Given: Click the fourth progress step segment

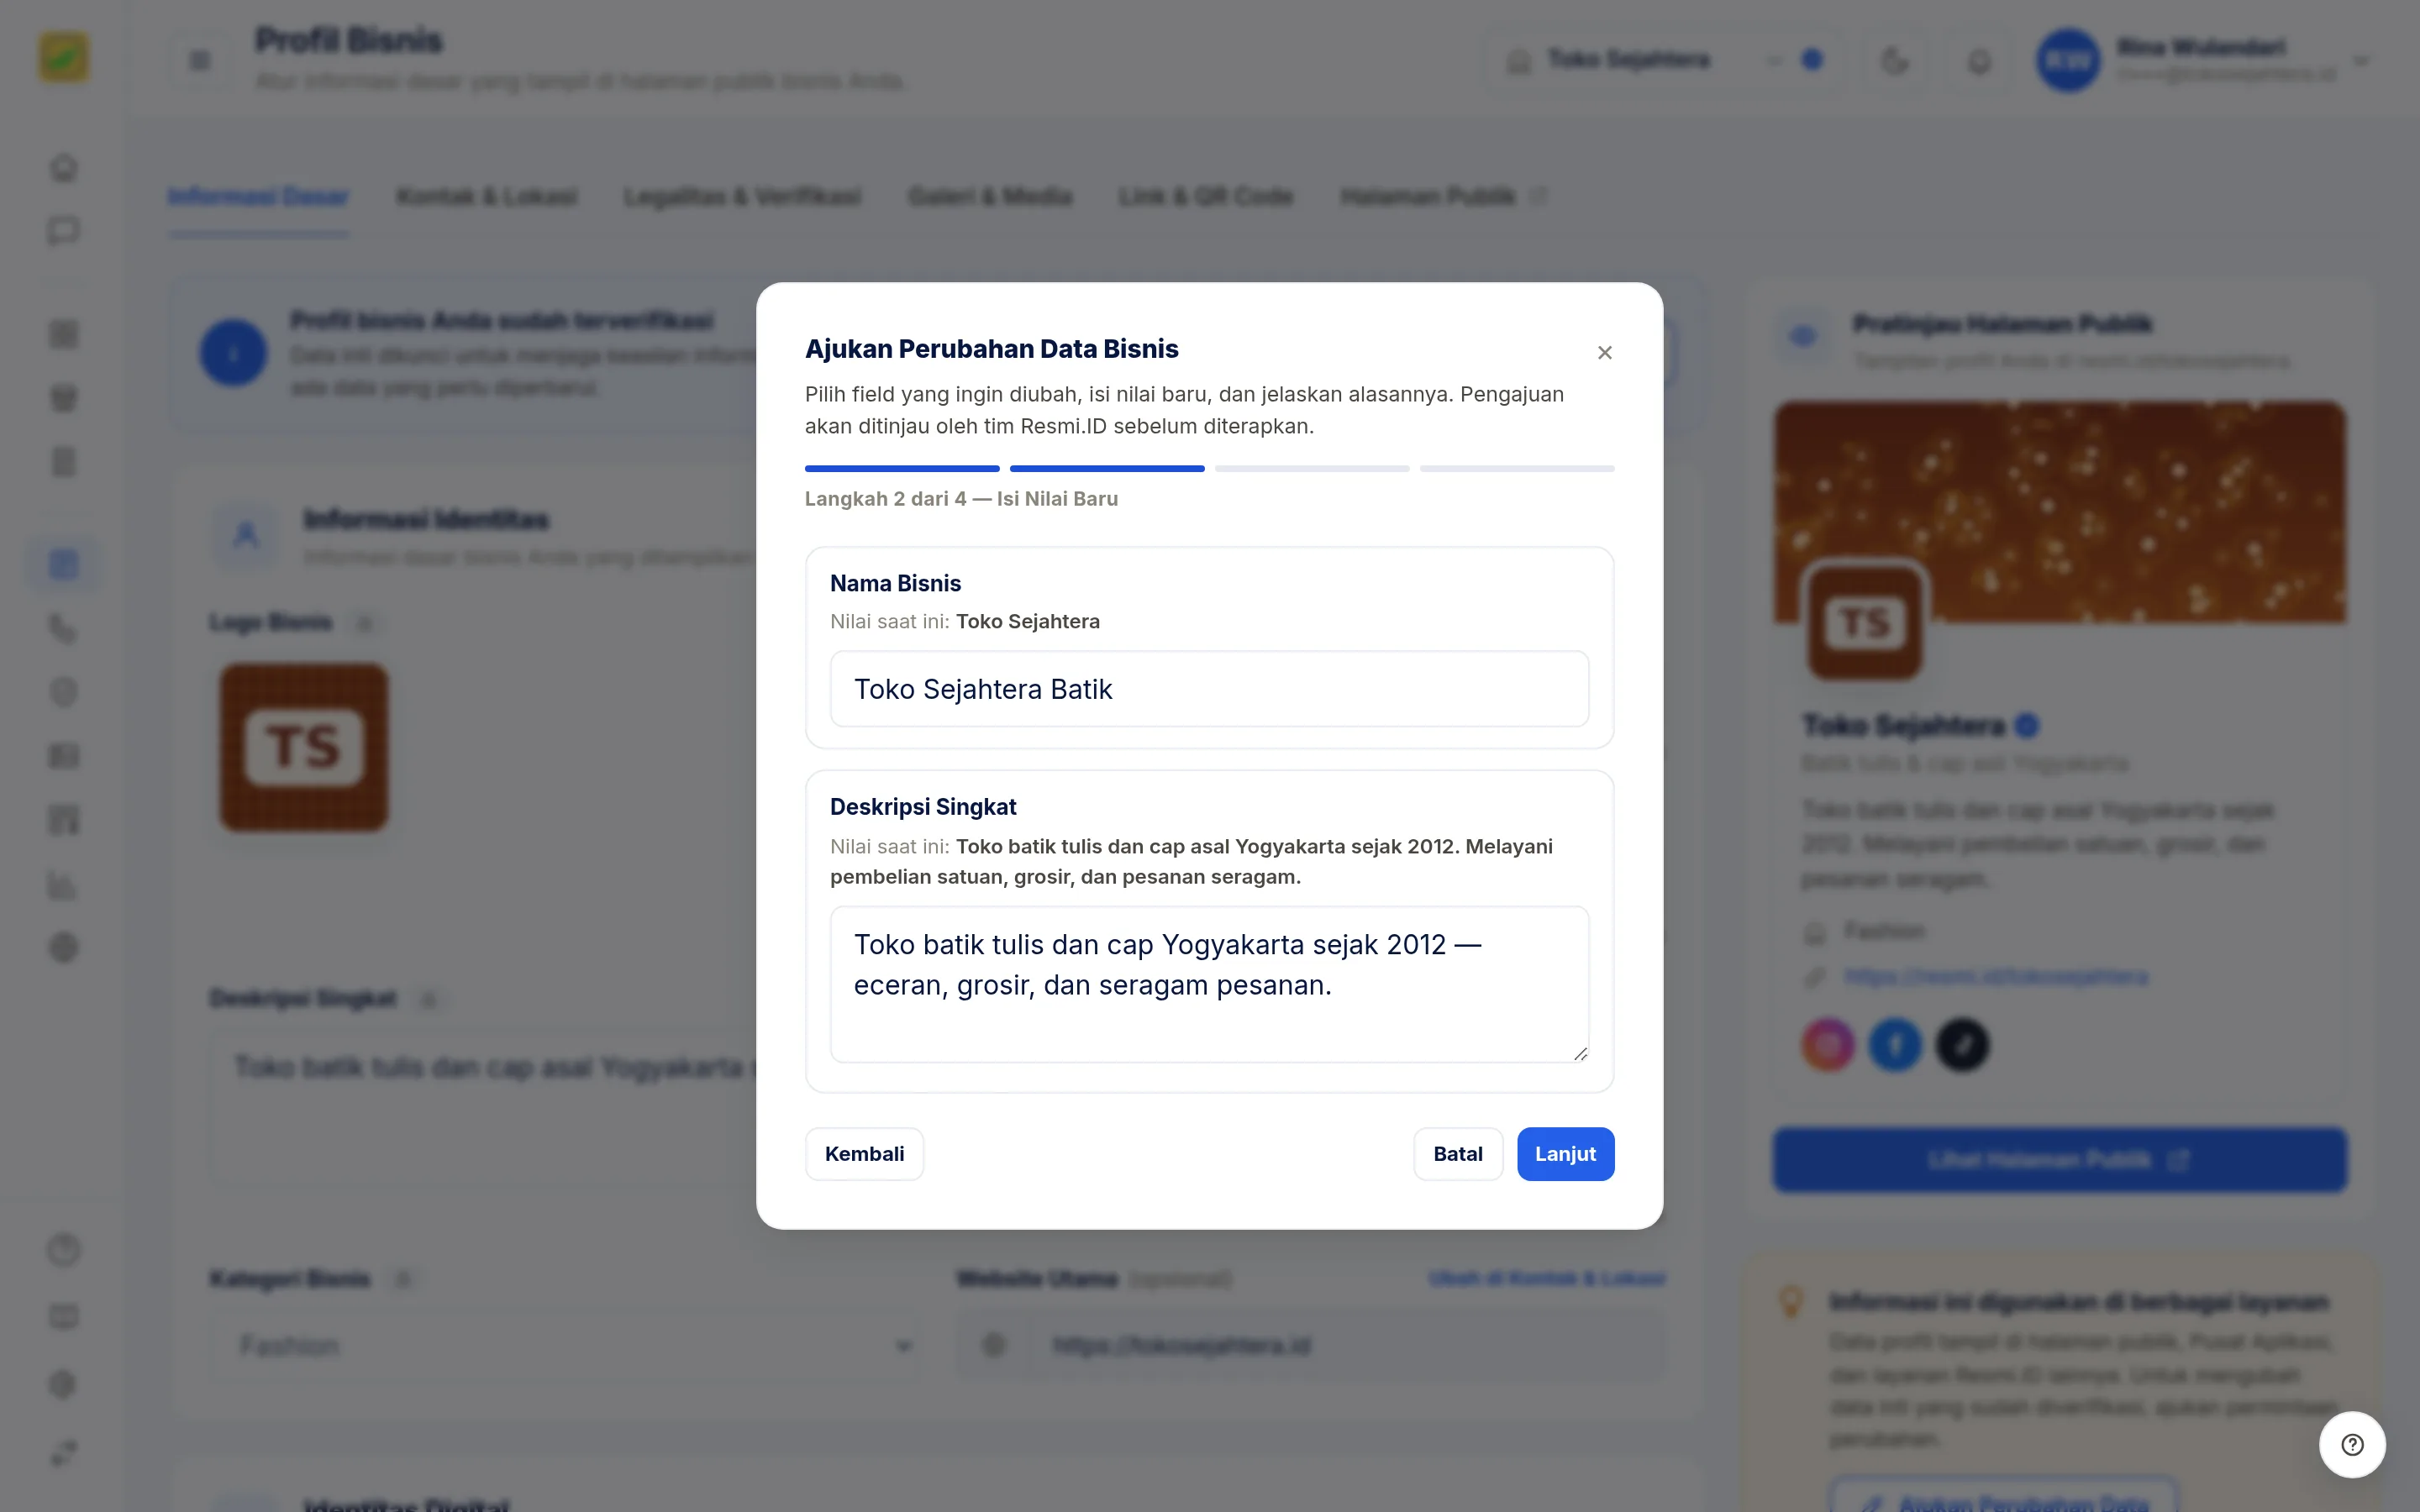Looking at the screenshot, I should click(1517, 468).
